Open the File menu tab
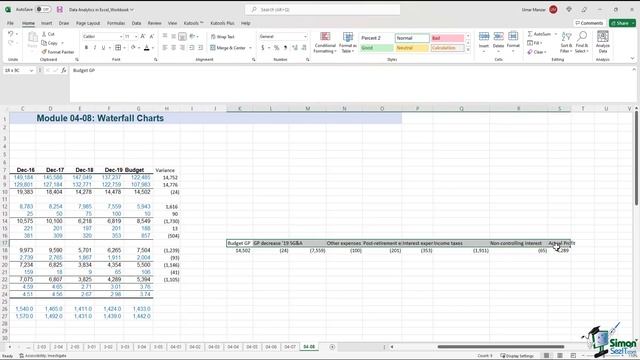640x360 pixels. tap(10, 23)
